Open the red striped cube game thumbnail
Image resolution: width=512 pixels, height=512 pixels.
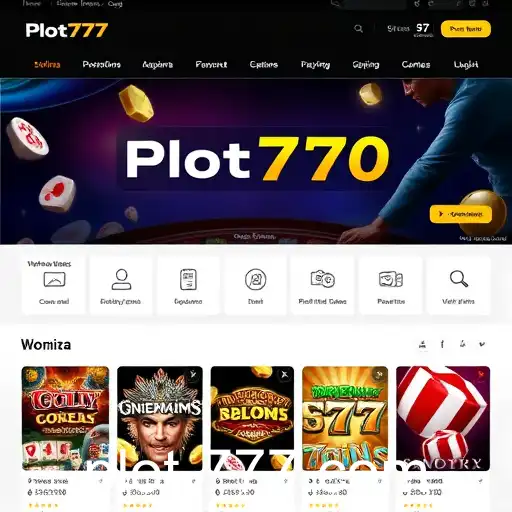pyautogui.click(x=443, y=418)
